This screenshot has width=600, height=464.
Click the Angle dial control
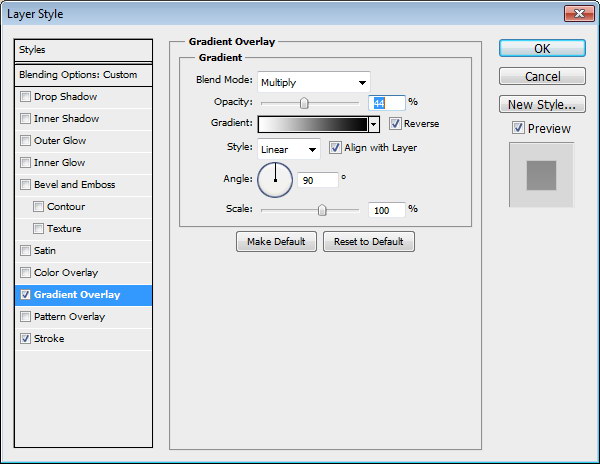point(275,180)
